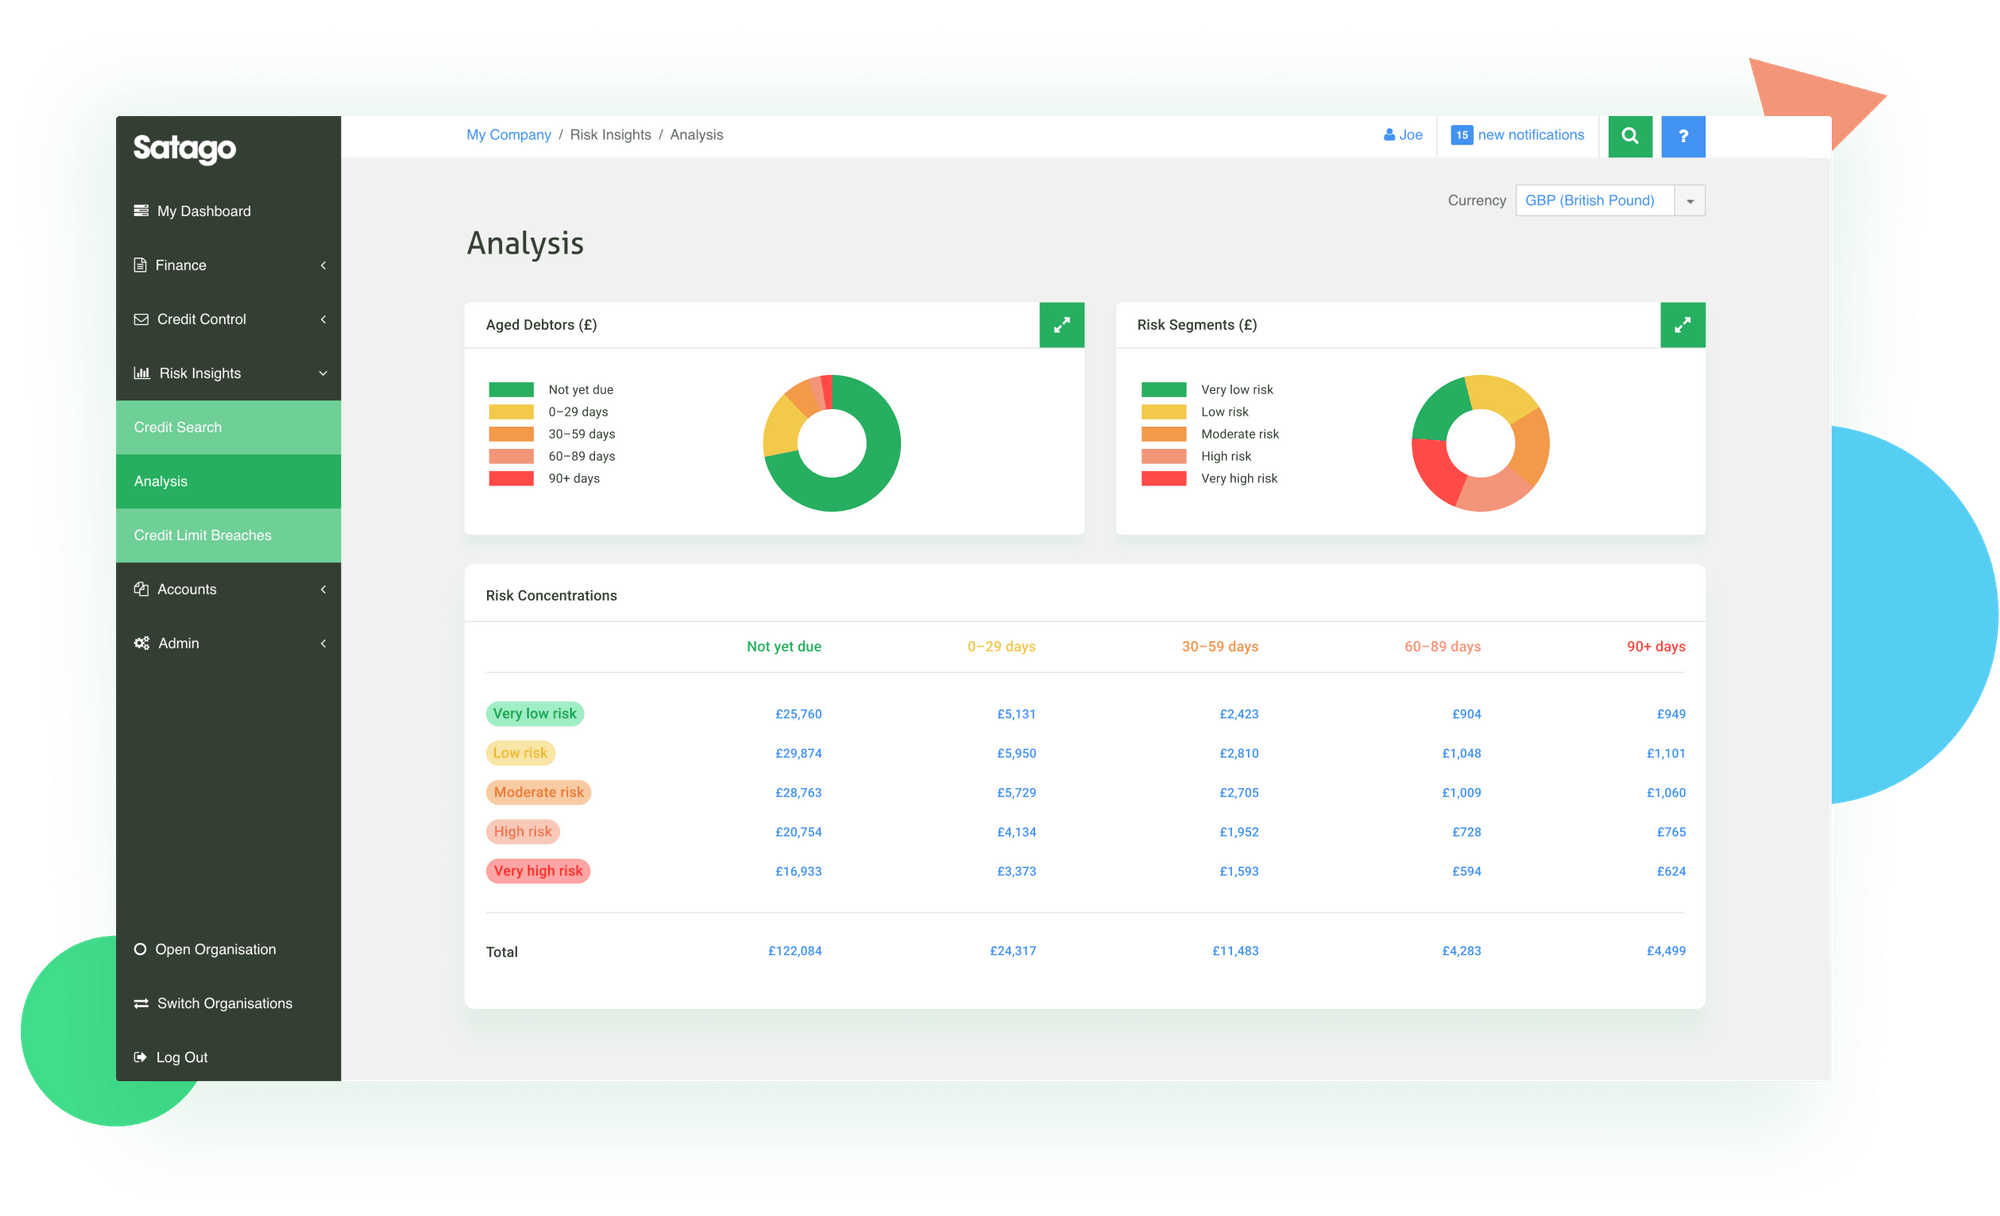Click the My Dashboard list icon

(141, 211)
